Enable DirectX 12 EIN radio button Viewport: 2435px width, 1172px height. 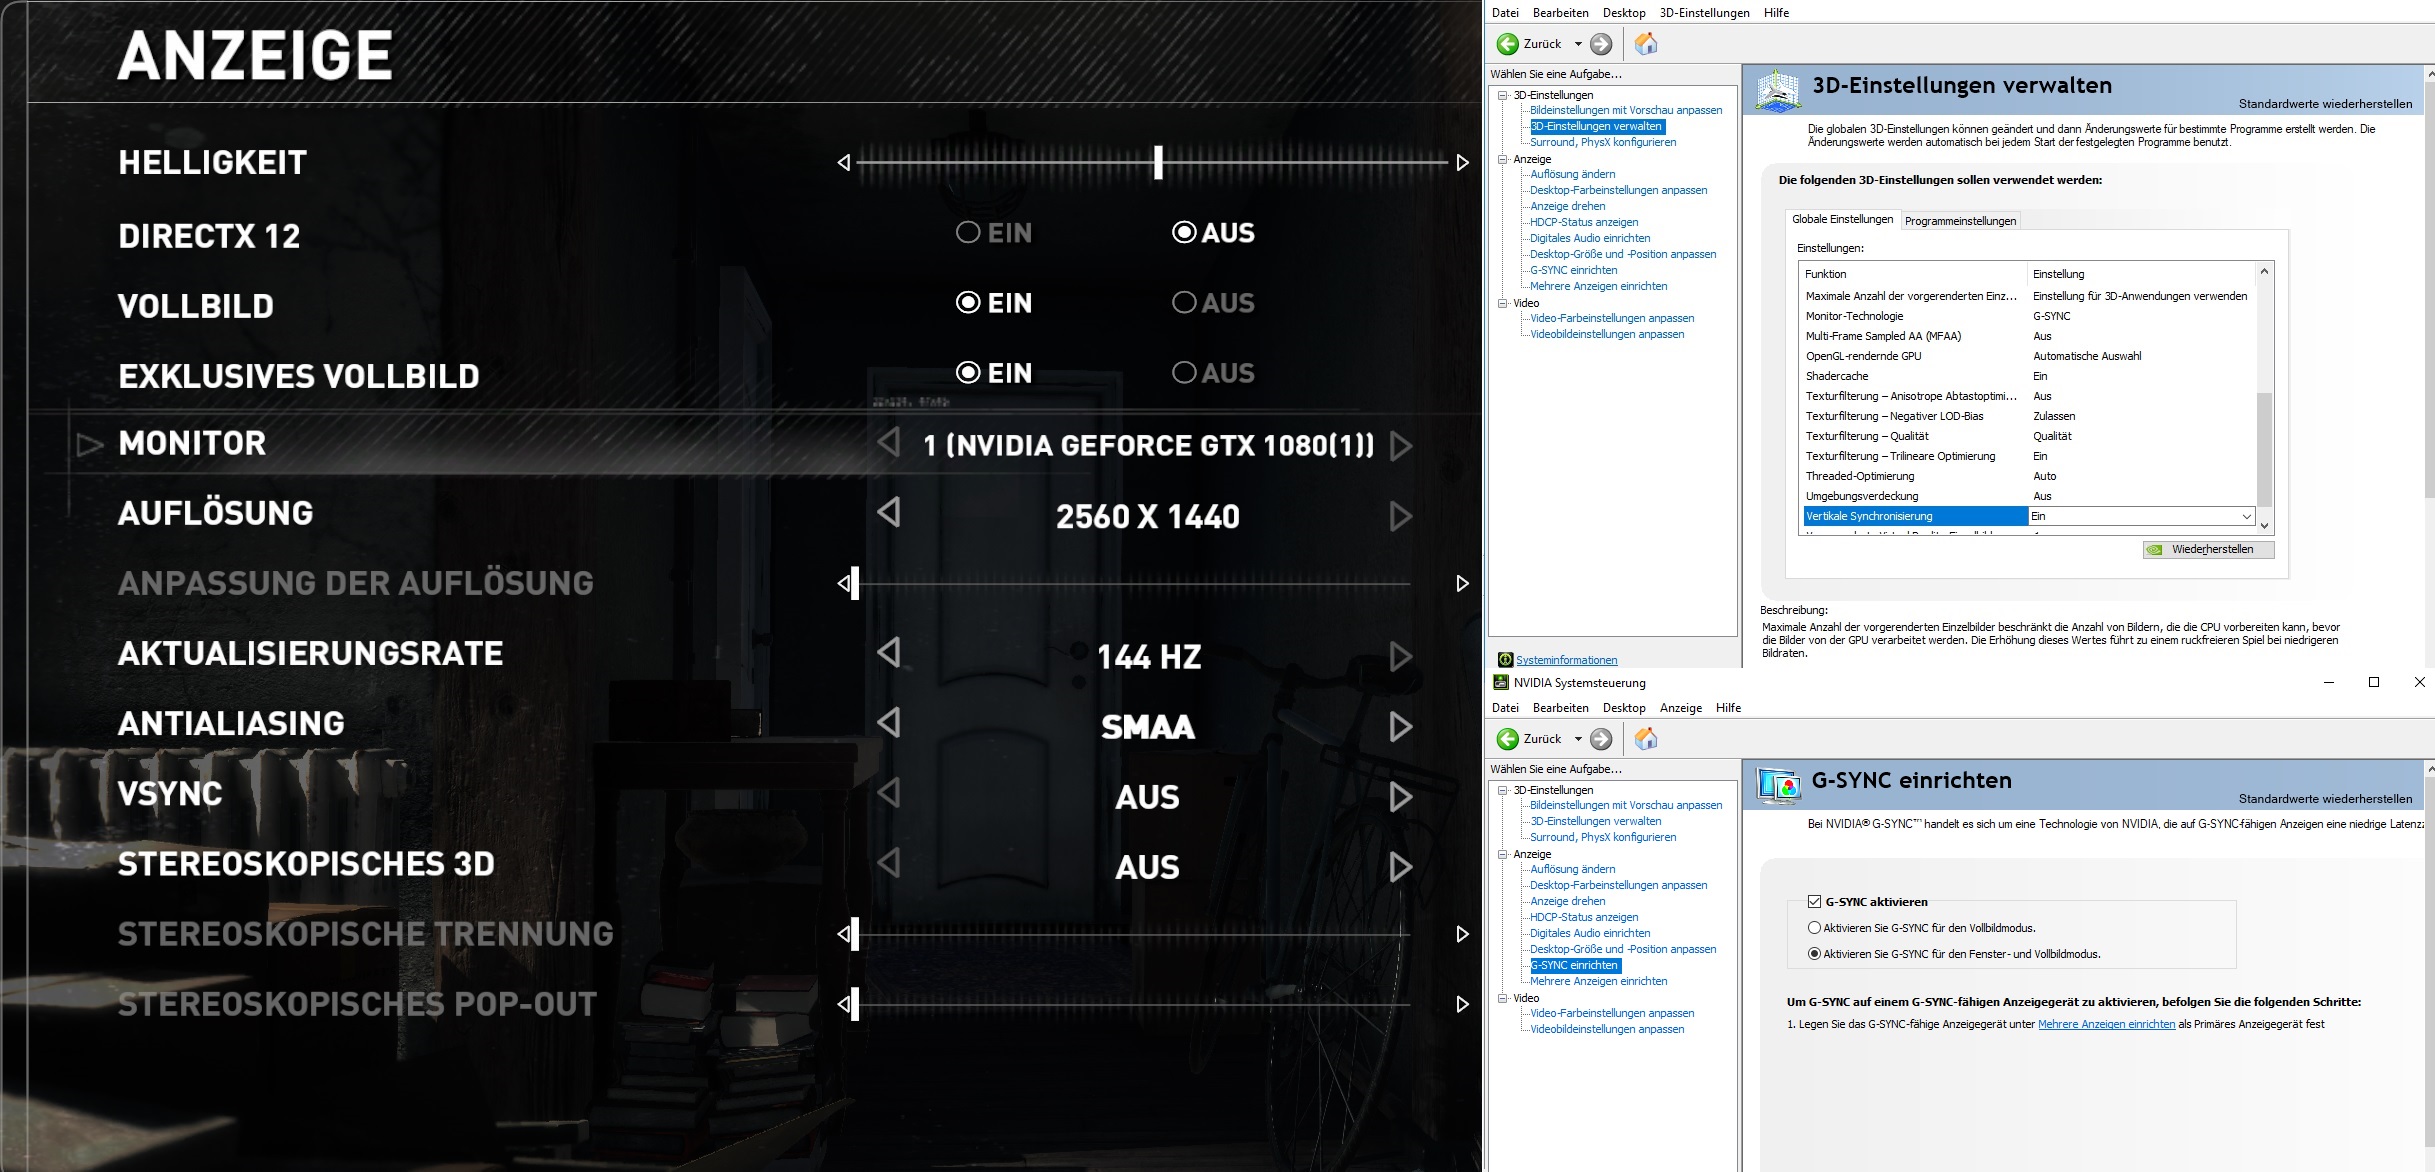click(968, 233)
